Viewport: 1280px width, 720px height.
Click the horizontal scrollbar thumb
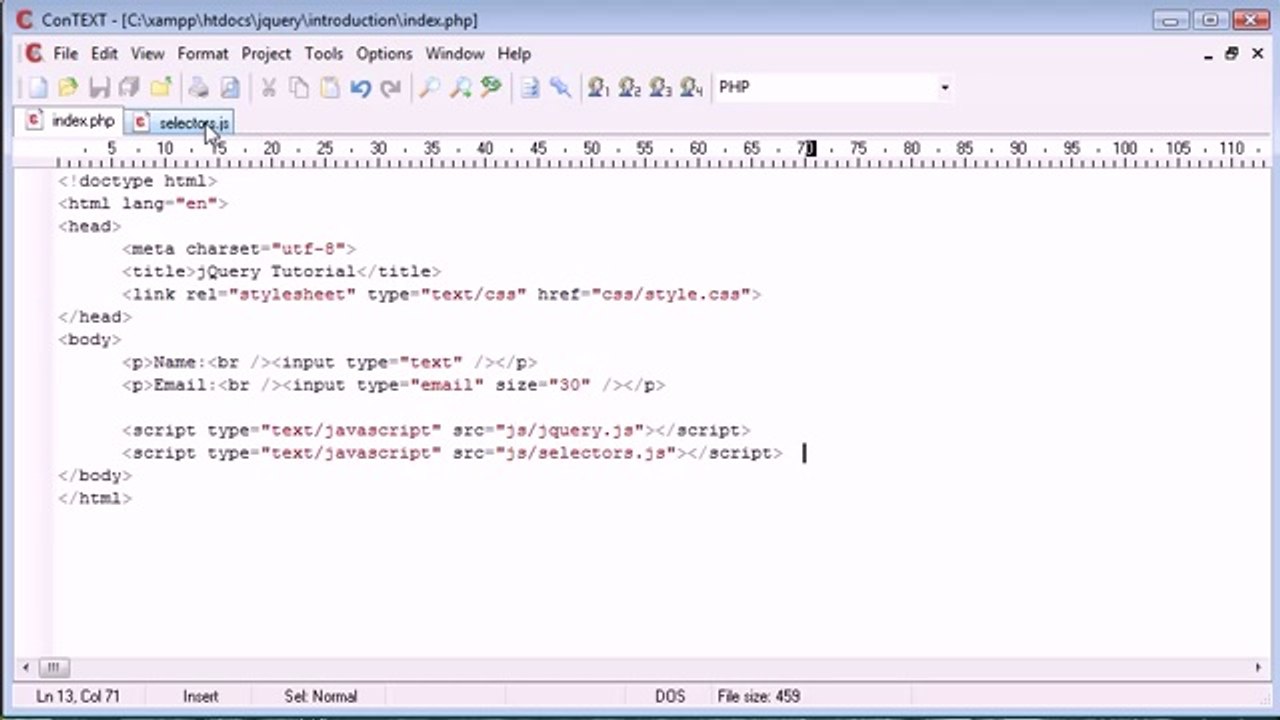coord(54,667)
